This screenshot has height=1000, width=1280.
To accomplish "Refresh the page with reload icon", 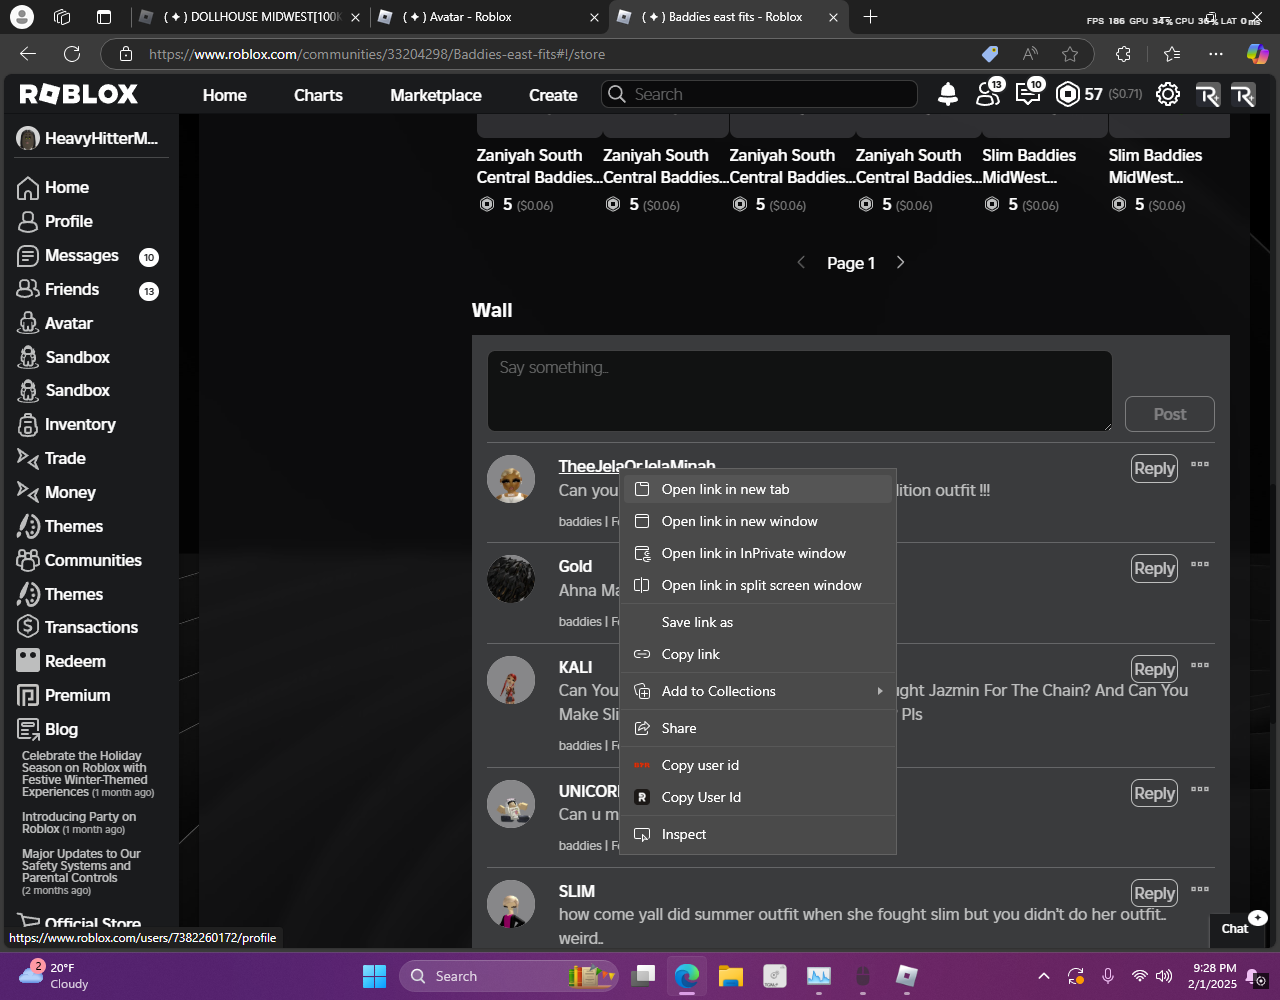I will (72, 54).
